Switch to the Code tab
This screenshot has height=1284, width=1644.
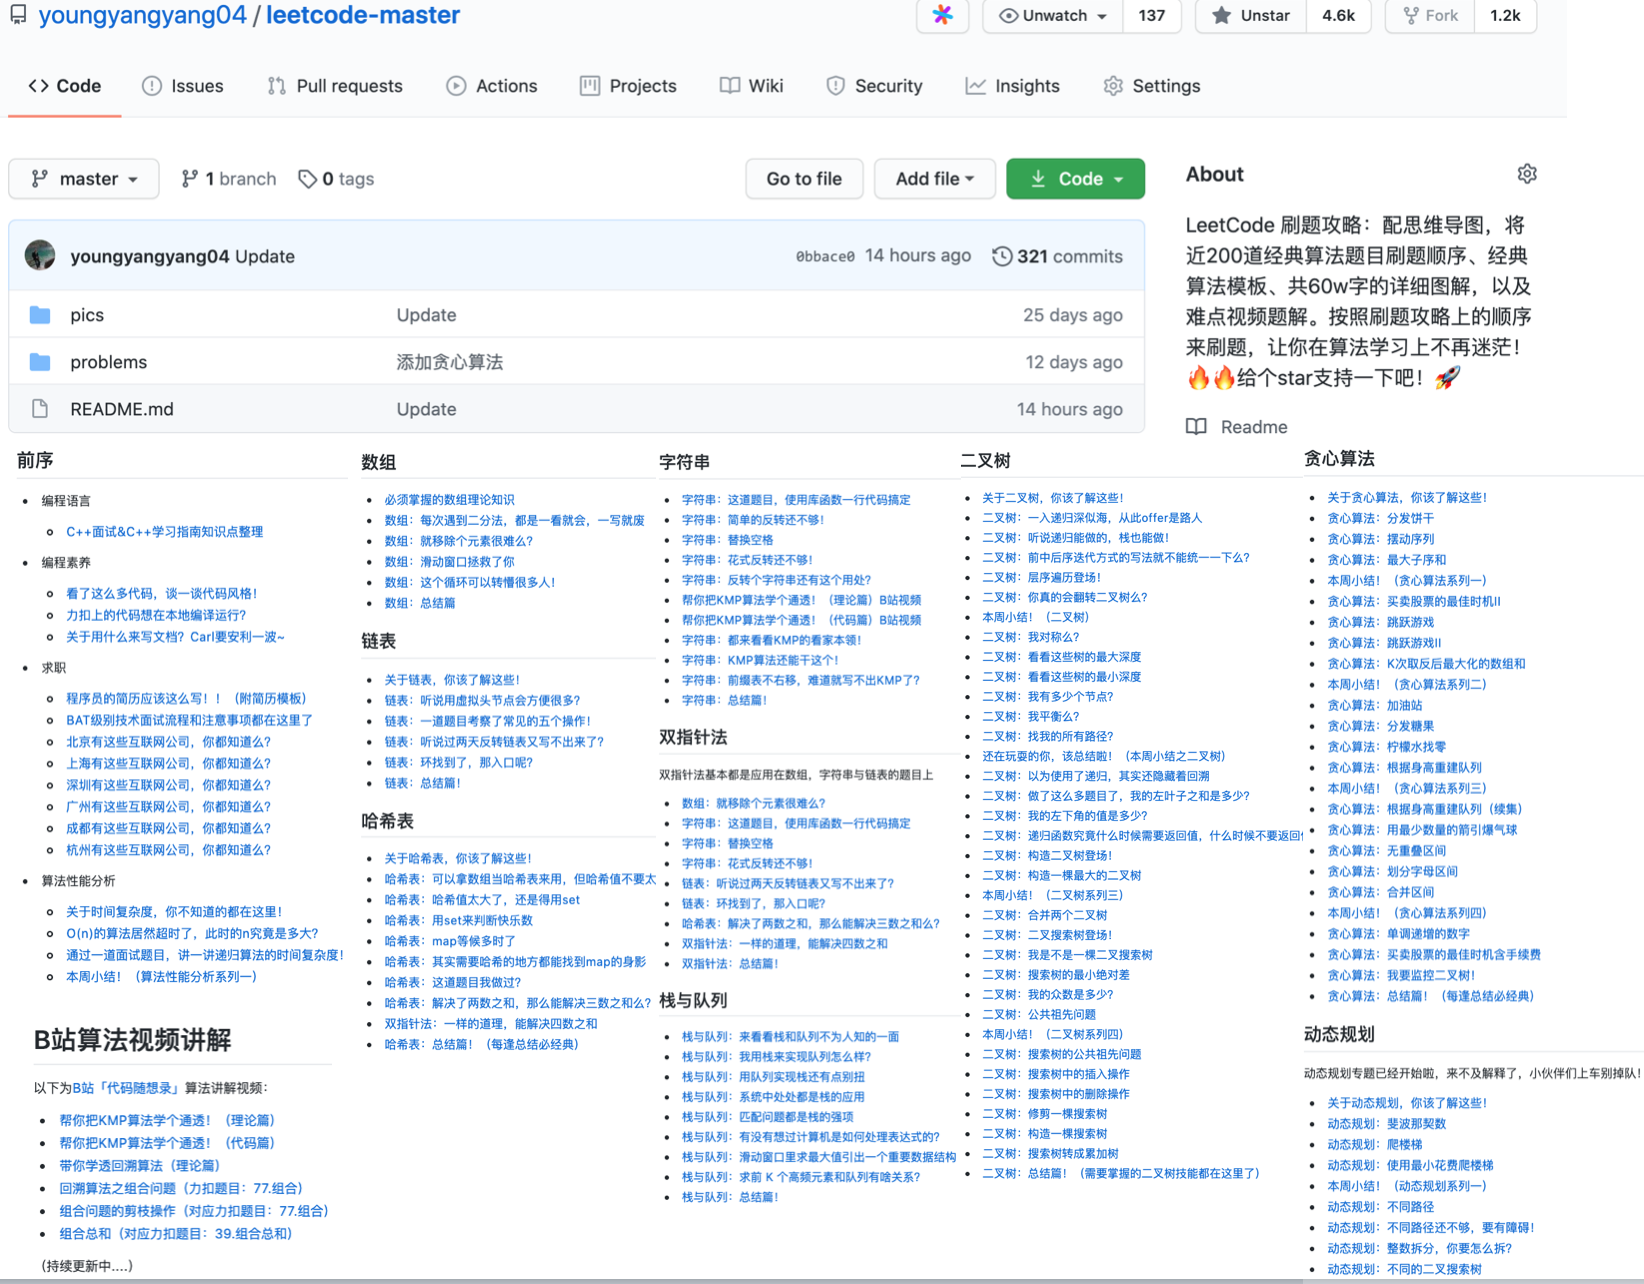point(65,86)
